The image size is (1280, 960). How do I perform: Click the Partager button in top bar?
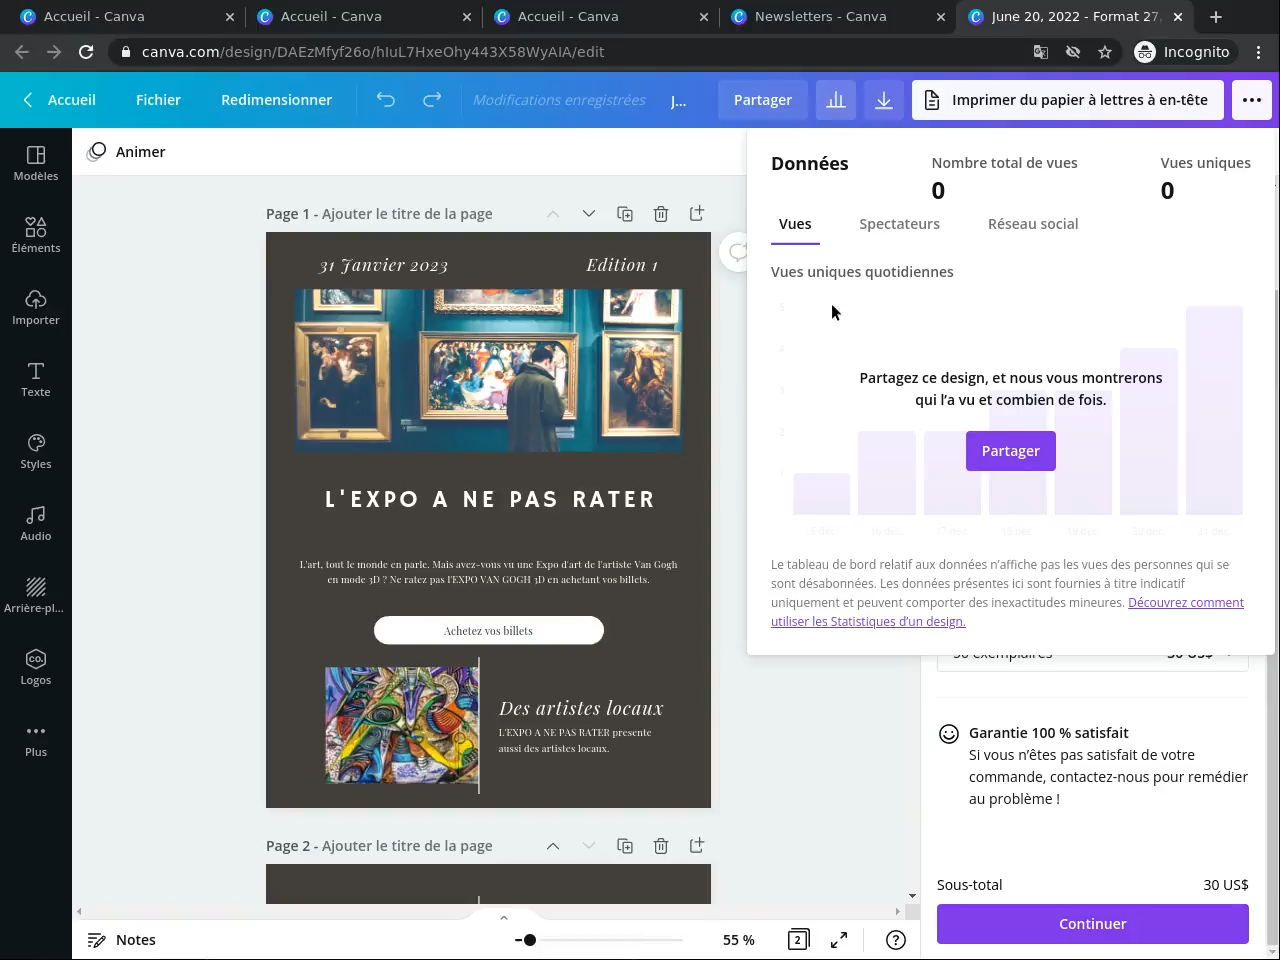763,100
